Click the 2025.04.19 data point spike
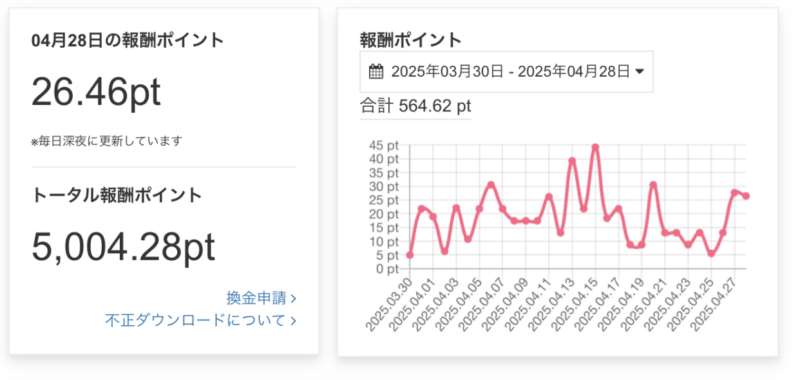Screen dimensions: 800x380 [653, 185]
